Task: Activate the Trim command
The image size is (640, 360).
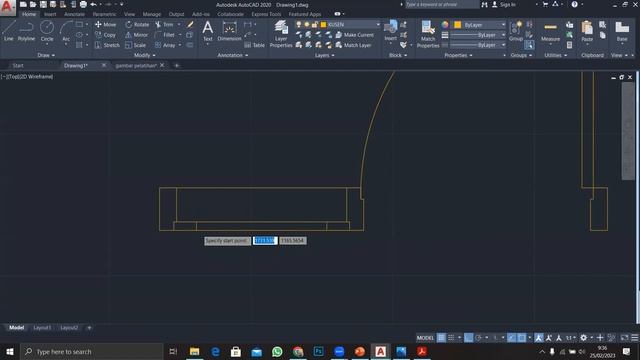Action: [164, 24]
